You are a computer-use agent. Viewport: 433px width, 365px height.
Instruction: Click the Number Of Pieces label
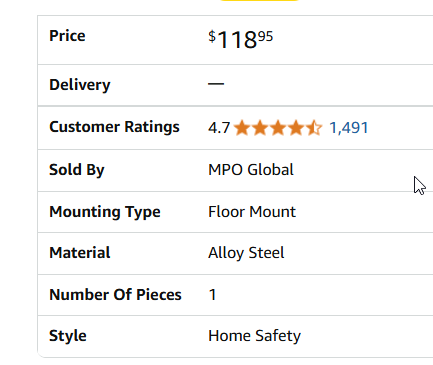(115, 295)
